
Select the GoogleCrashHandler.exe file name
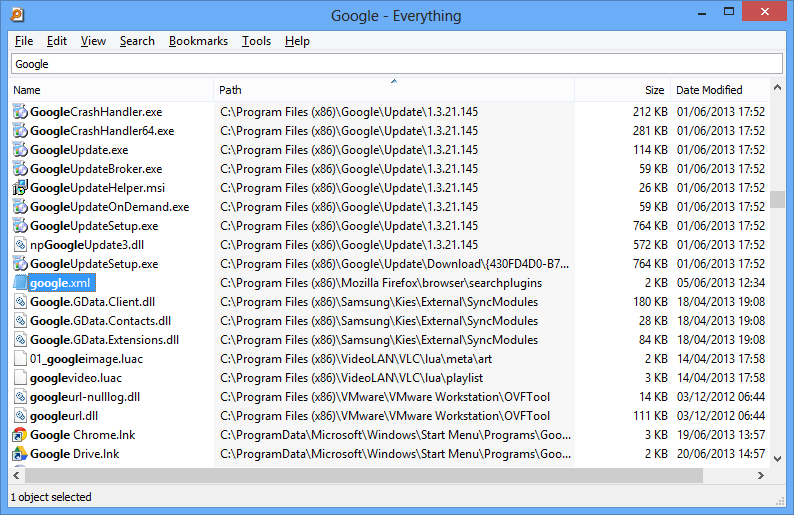[x=96, y=112]
